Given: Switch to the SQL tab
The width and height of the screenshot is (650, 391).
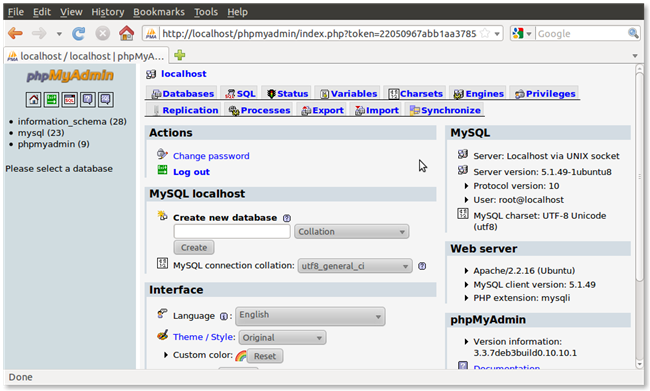Looking at the screenshot, I should point(240,94).
